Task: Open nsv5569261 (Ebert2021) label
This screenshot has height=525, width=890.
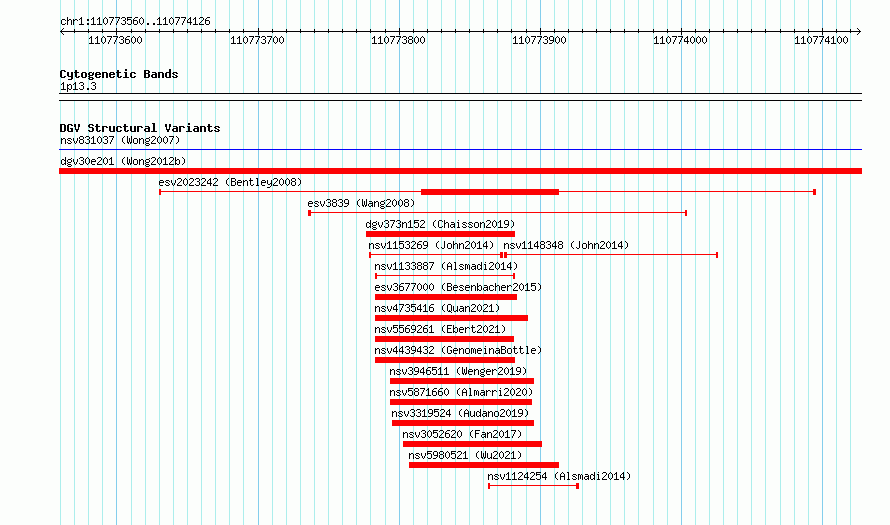Action: (x=440, y=329)
